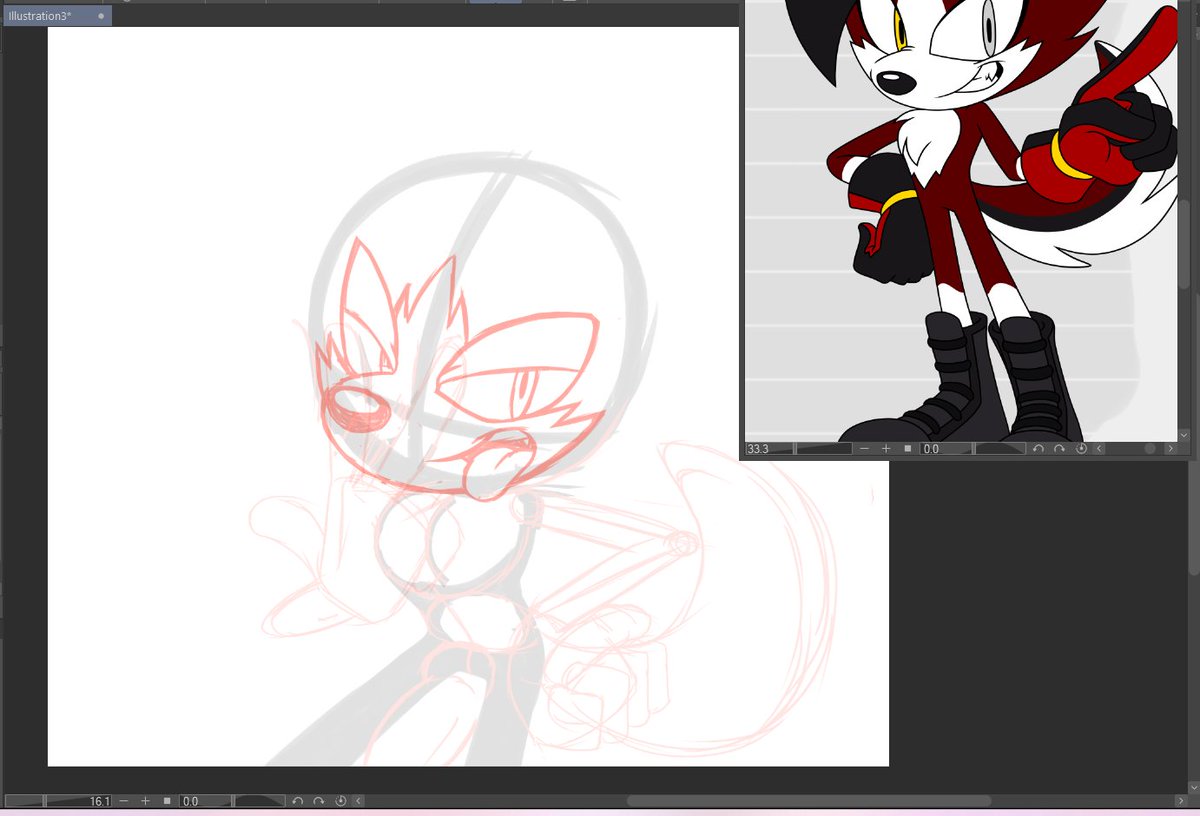Image resolution: width=1200 pixels, height=816 pixels.
Task: Click the sub view vertical scrollbar down arrow
Action: (1185, 435)
